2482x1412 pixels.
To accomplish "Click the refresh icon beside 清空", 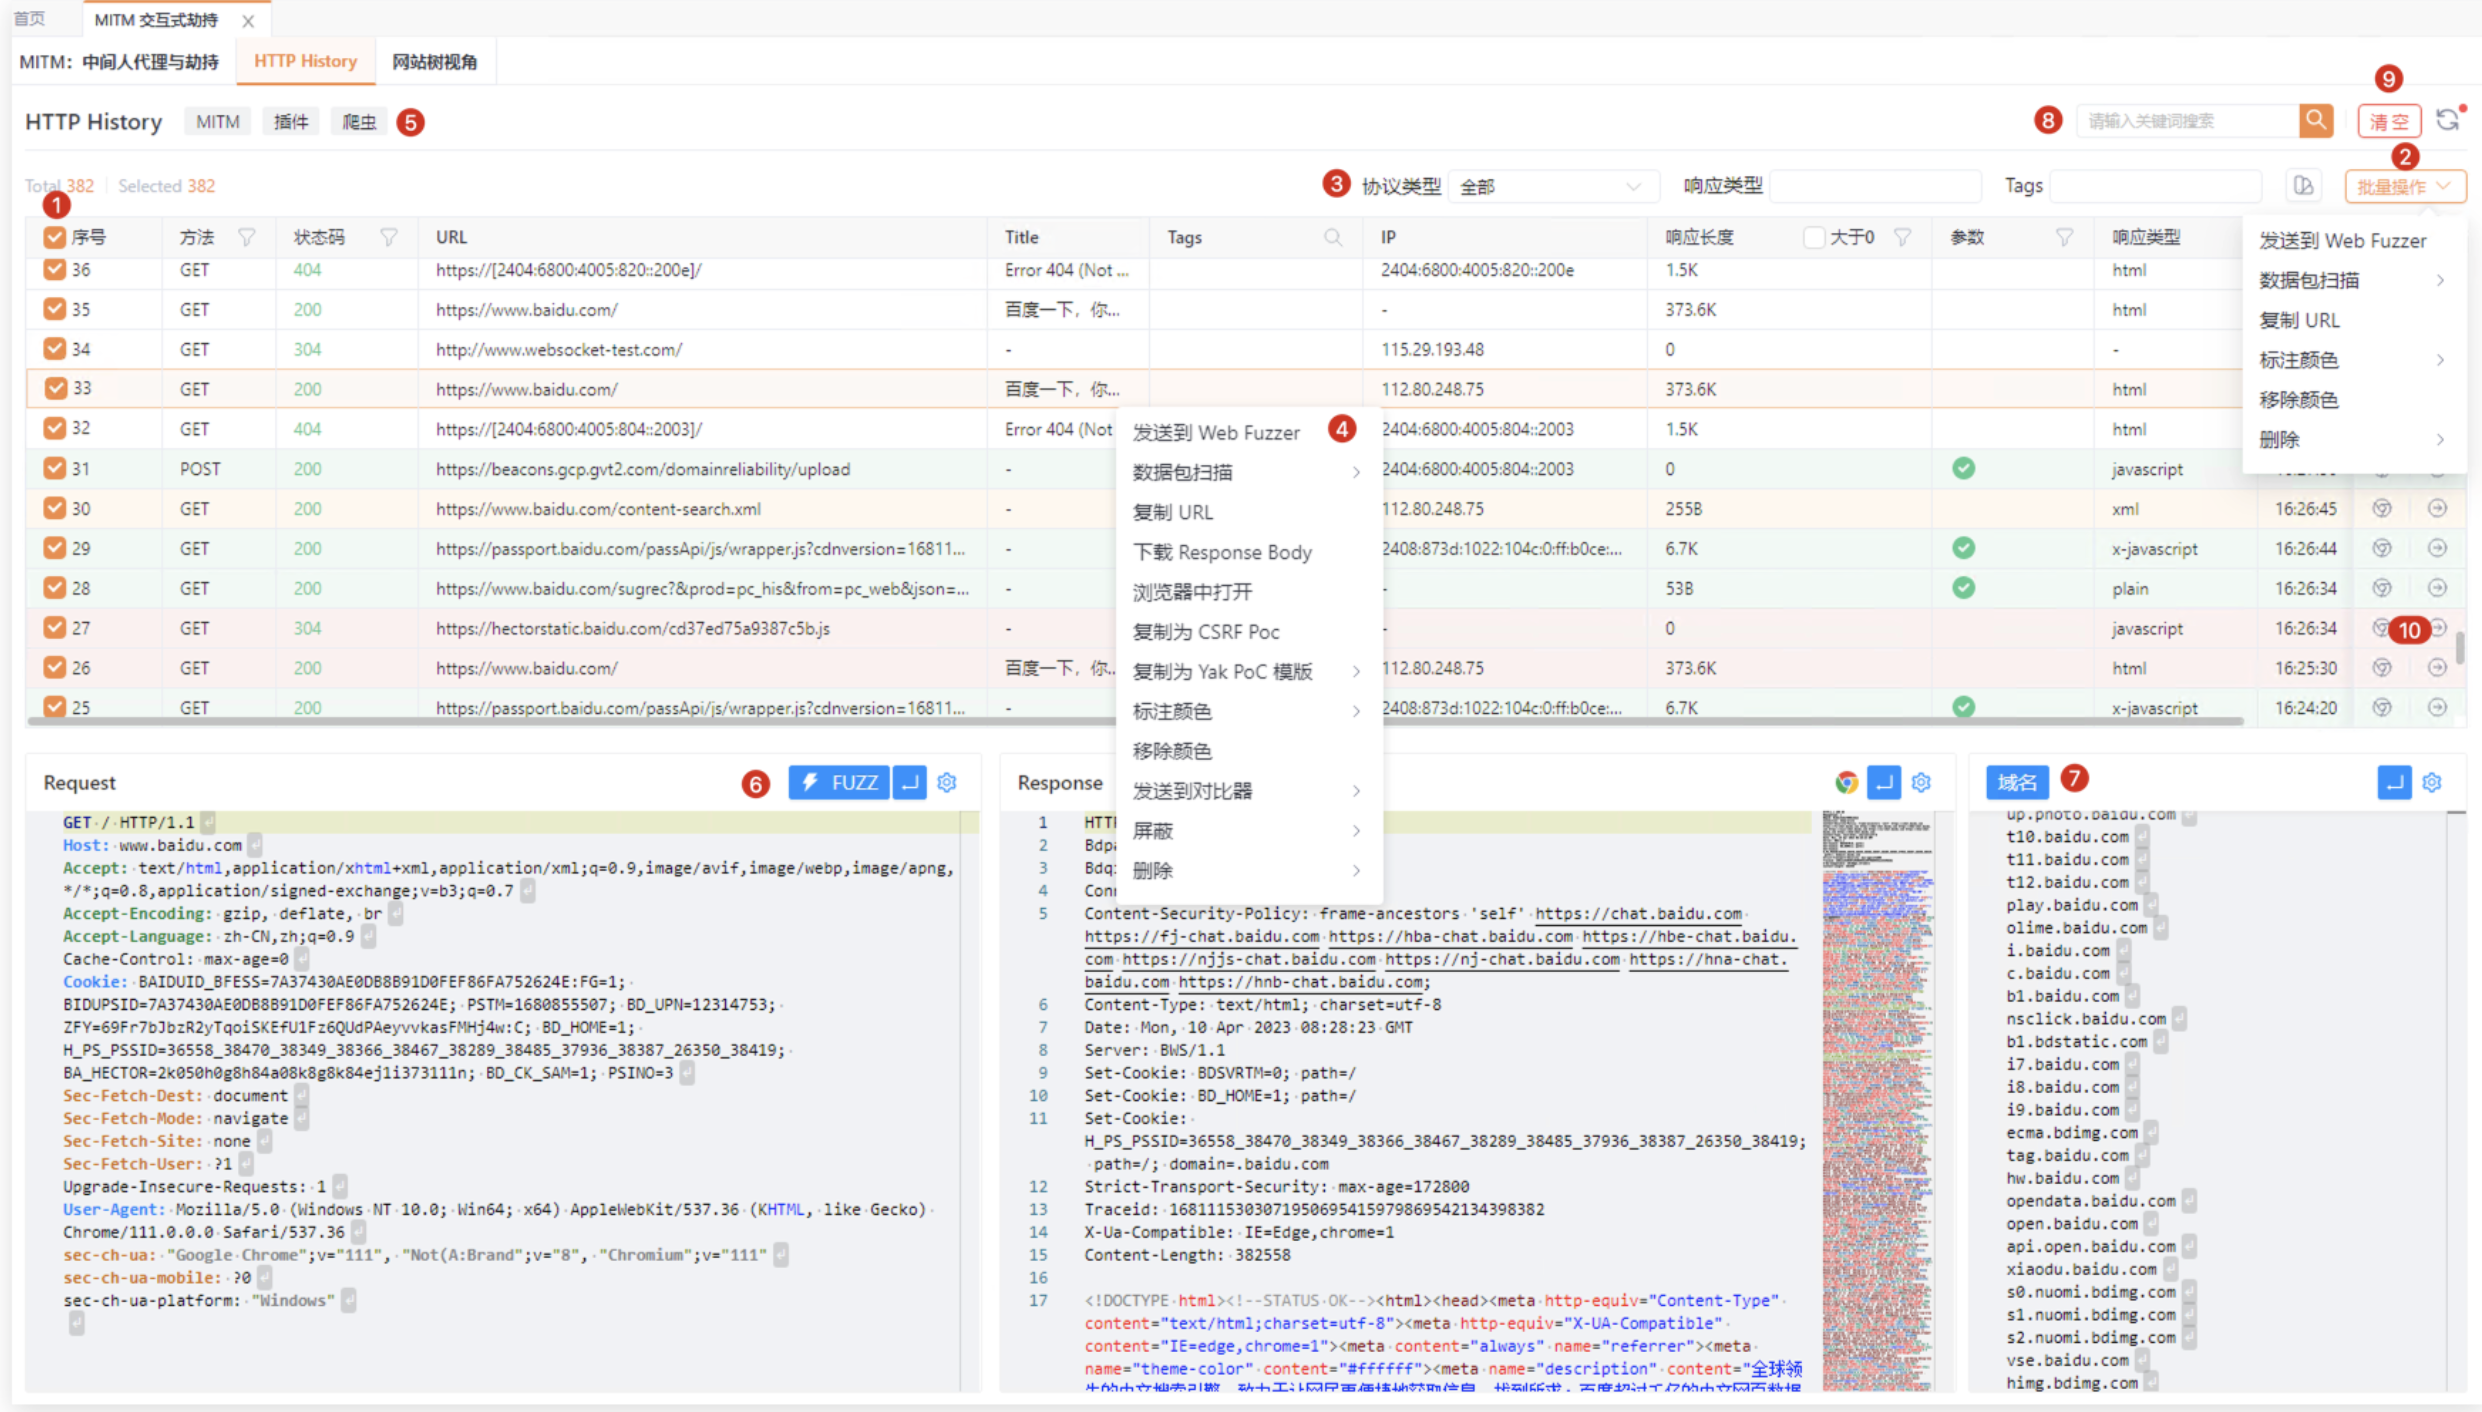I will [2447, 121].
